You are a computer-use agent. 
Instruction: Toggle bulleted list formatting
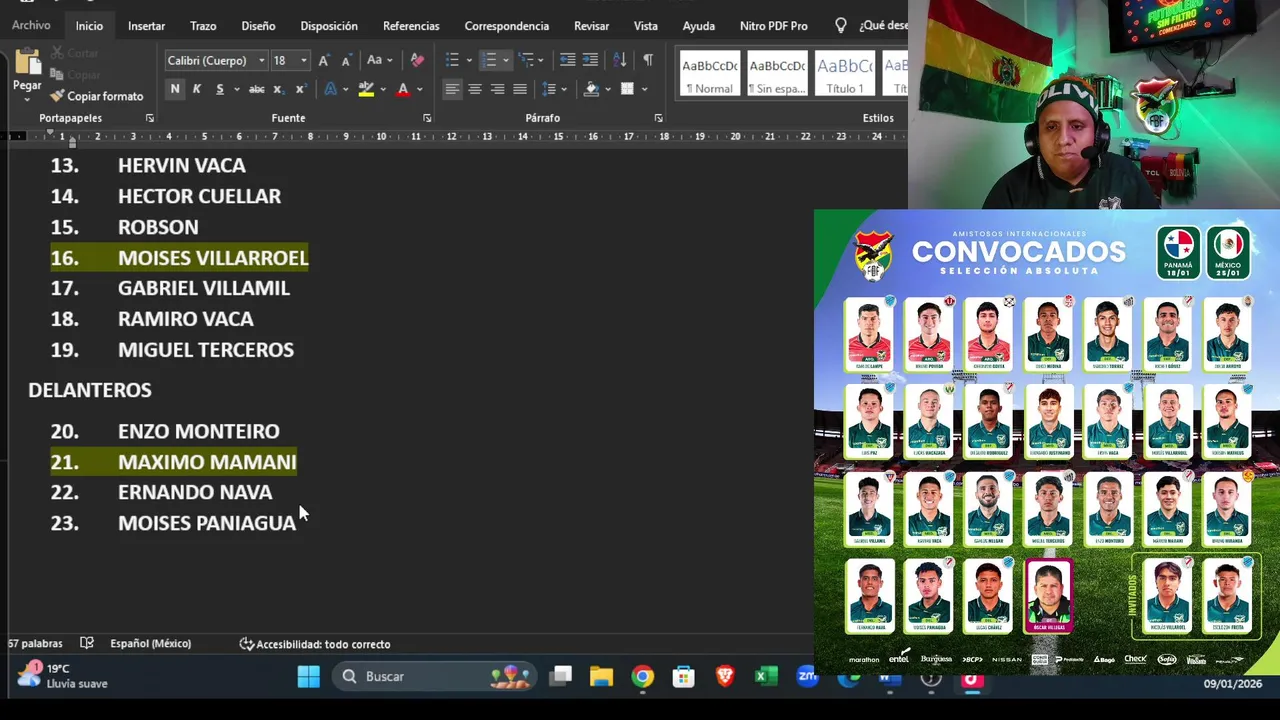coord(452,60)
